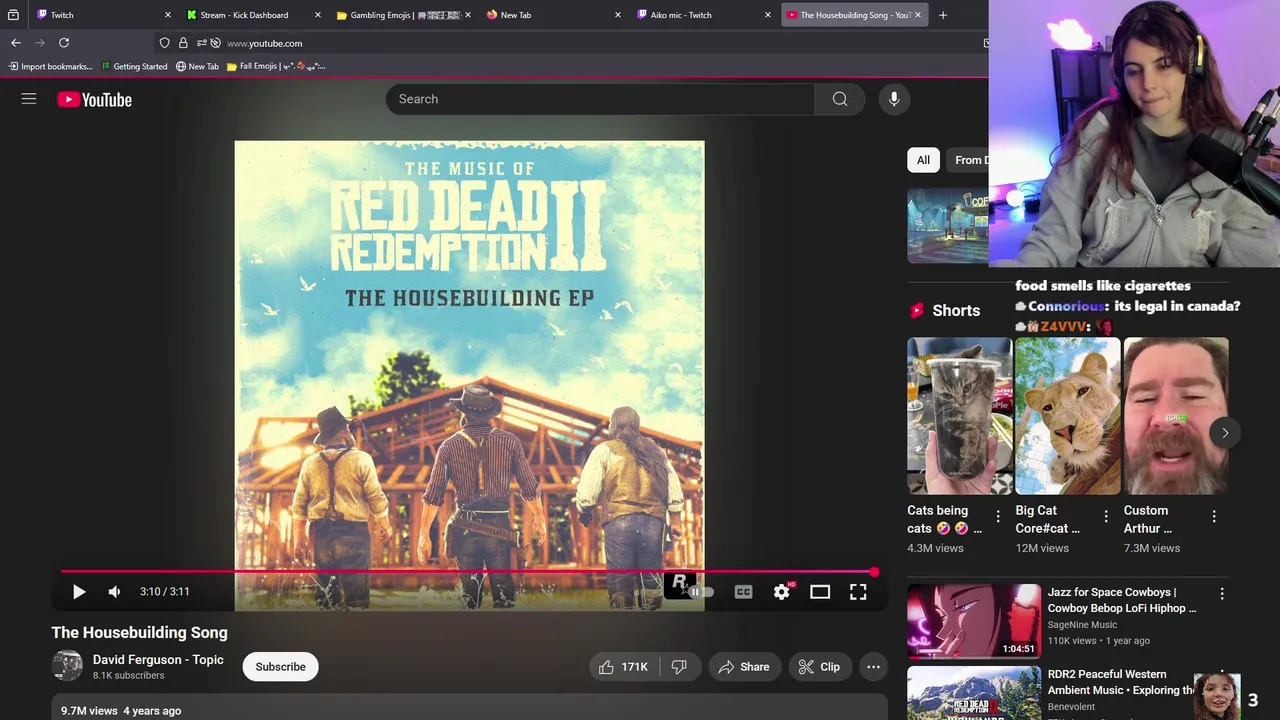The height and width of the screenshot is (720, 1280).
Task: Open New Tab bookmark in bookmarks bar
Action: 197,66
